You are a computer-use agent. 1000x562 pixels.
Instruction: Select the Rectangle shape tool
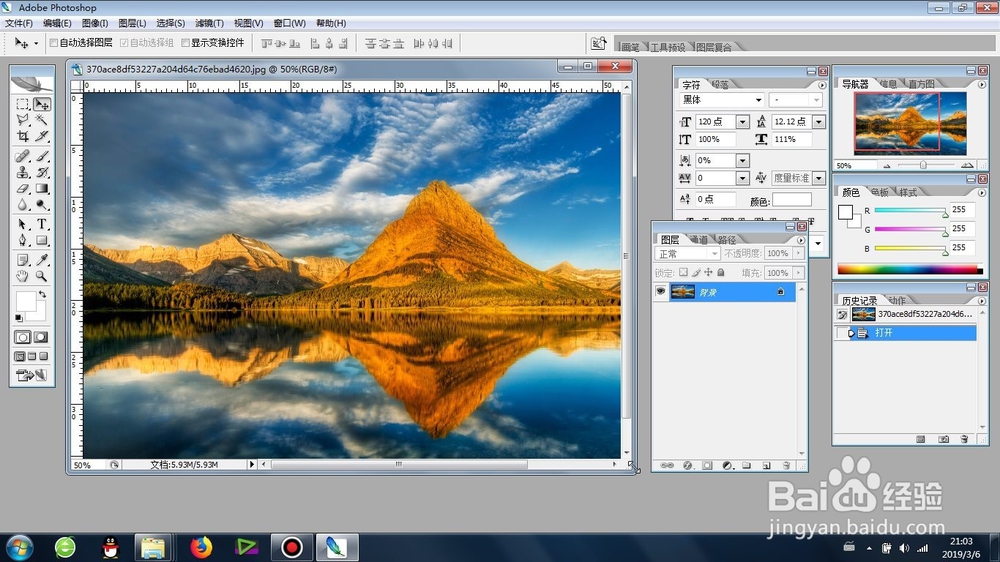[x=42, y=240]
